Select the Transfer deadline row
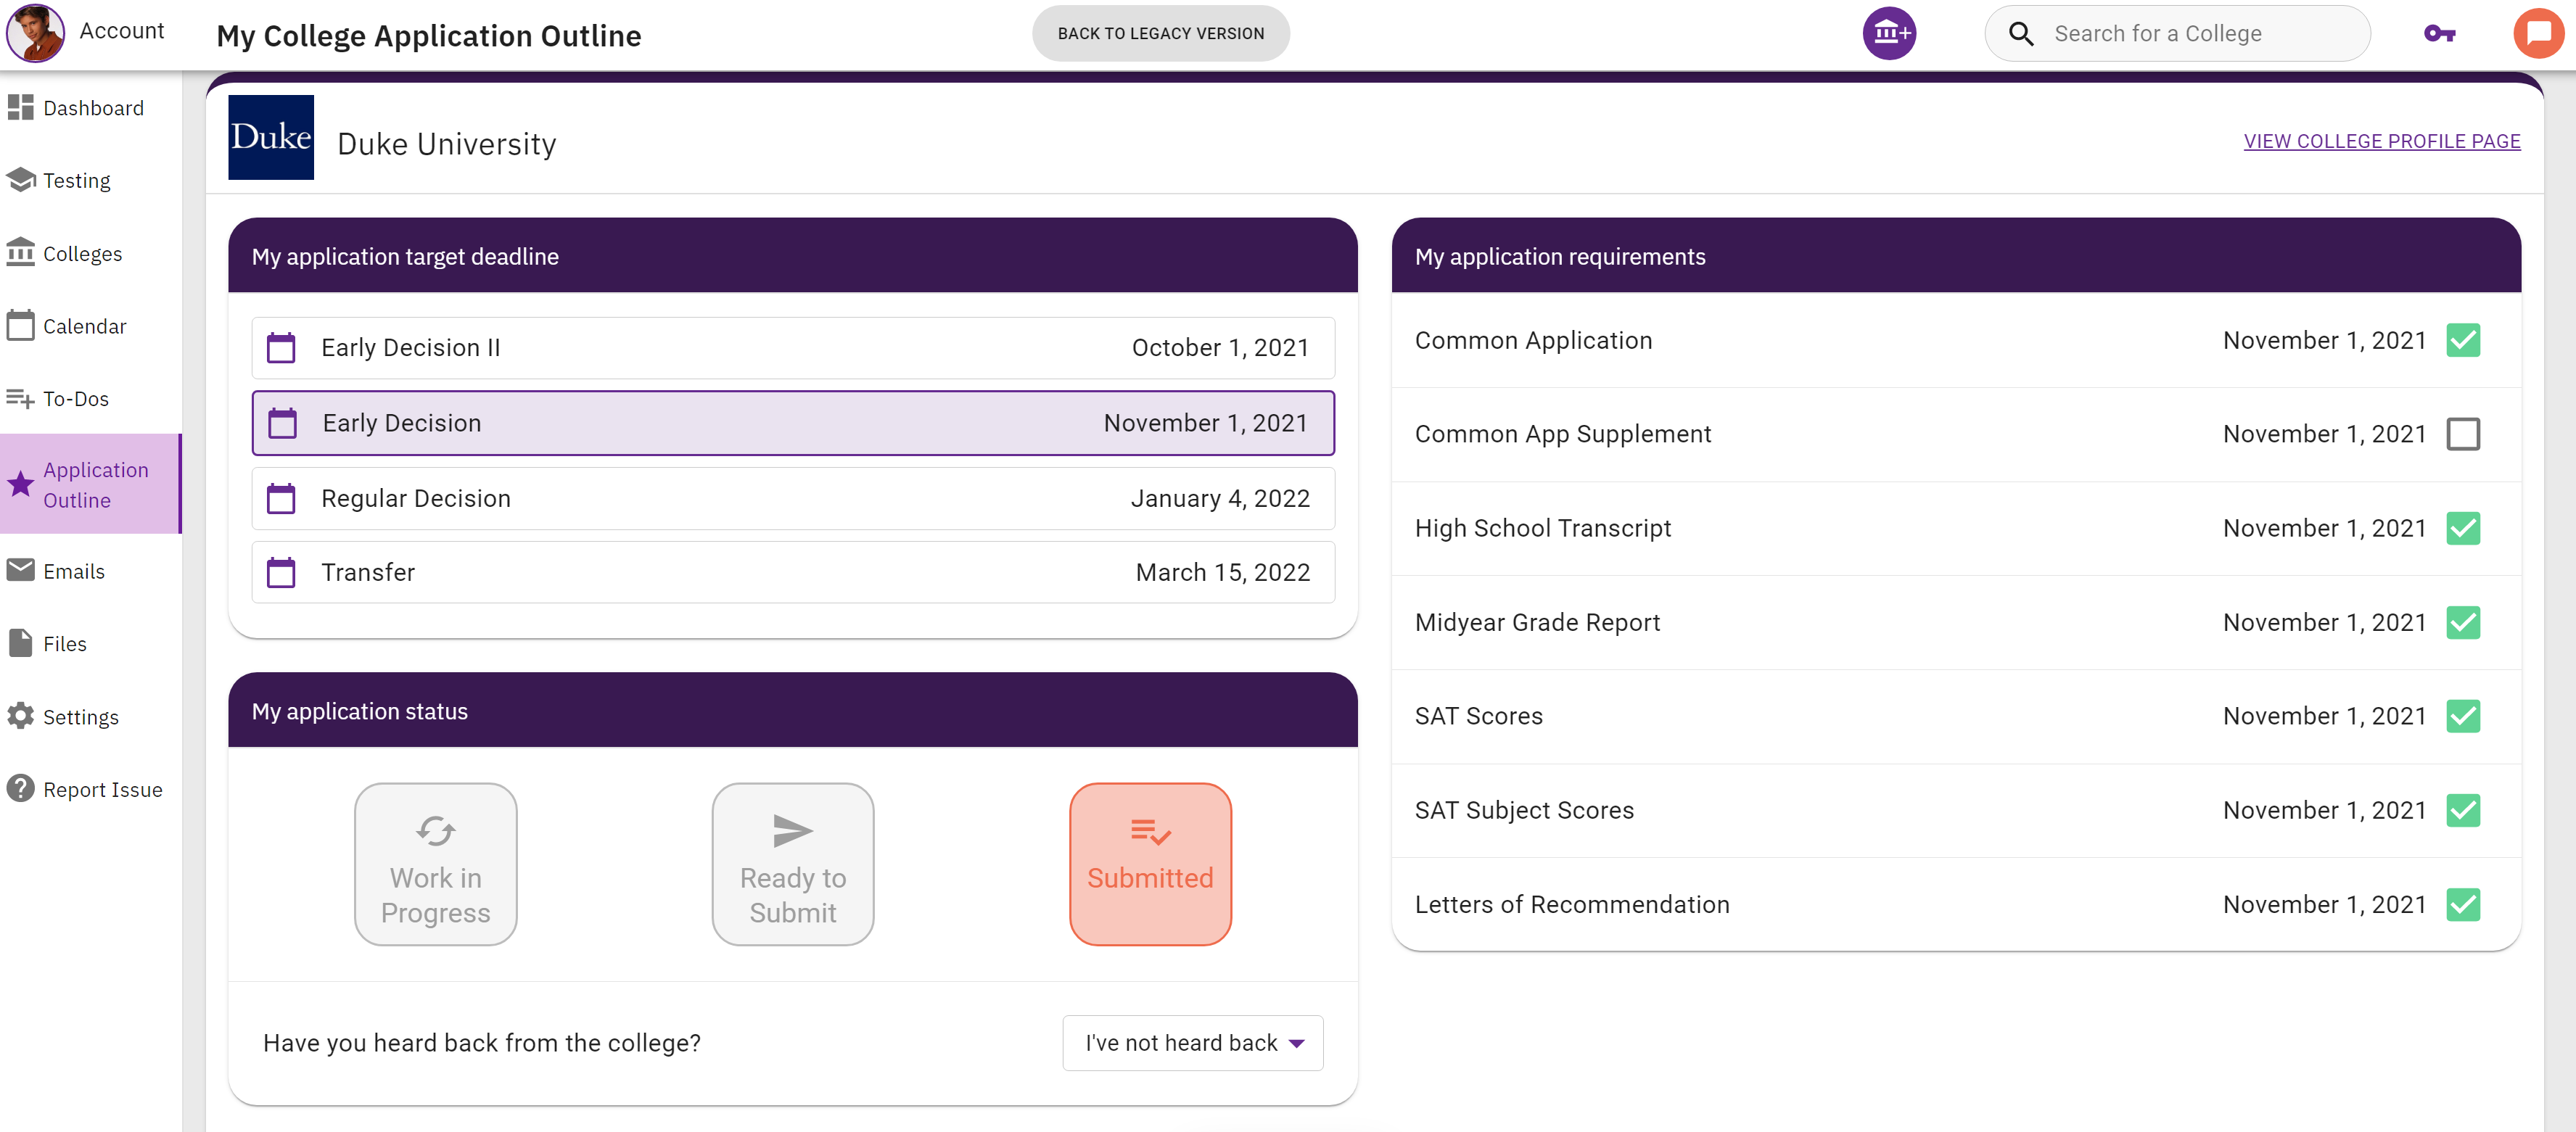This screenshot has height=1132, width=2576. [793, 572]
